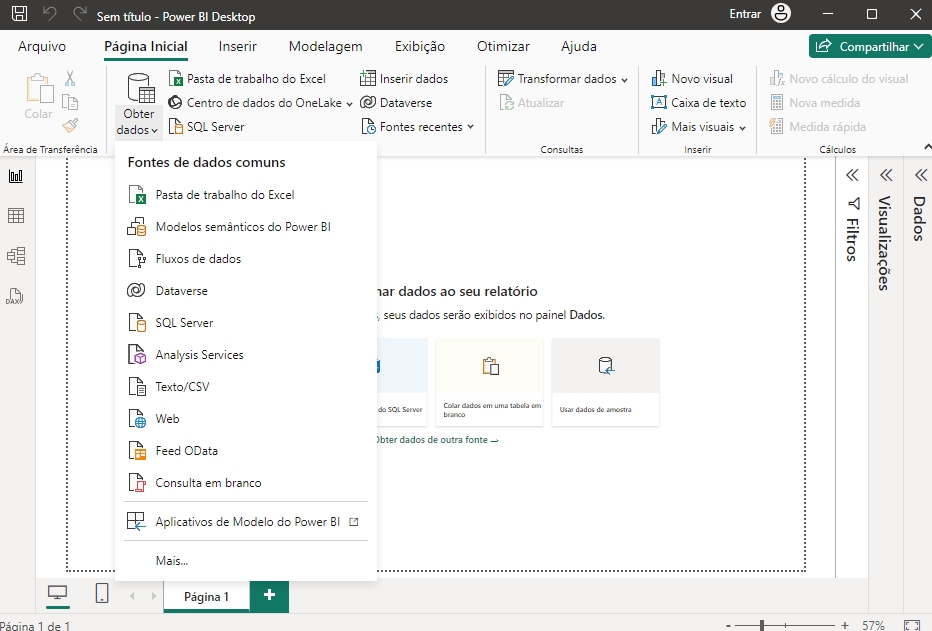Click Mais... at bottom of list
This screenshot has height=631, width=932.
point(172,560)
